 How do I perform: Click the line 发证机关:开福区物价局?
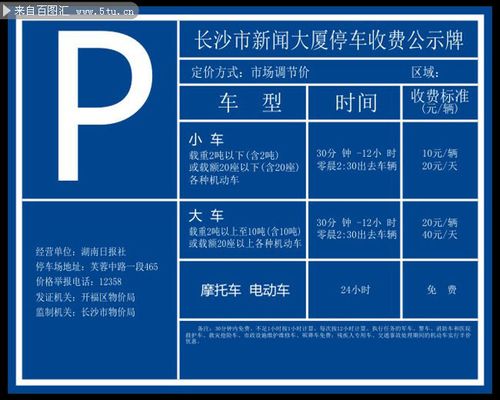[x=85, y=297]
